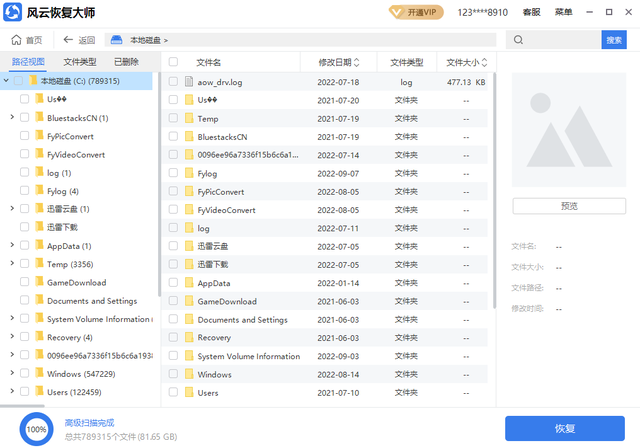Viewport: 640px width, 448px height.
Task: Click the 100% scan progress ring
Action: point(36,429)
